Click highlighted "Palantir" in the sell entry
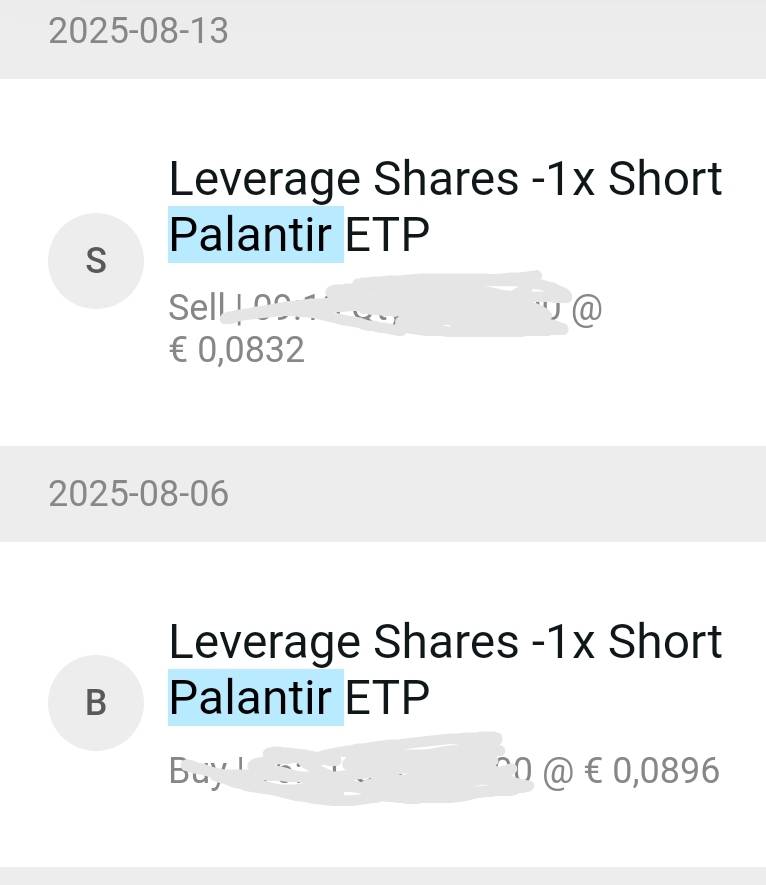This screenshot has width=766, height=885. (255, 235)
